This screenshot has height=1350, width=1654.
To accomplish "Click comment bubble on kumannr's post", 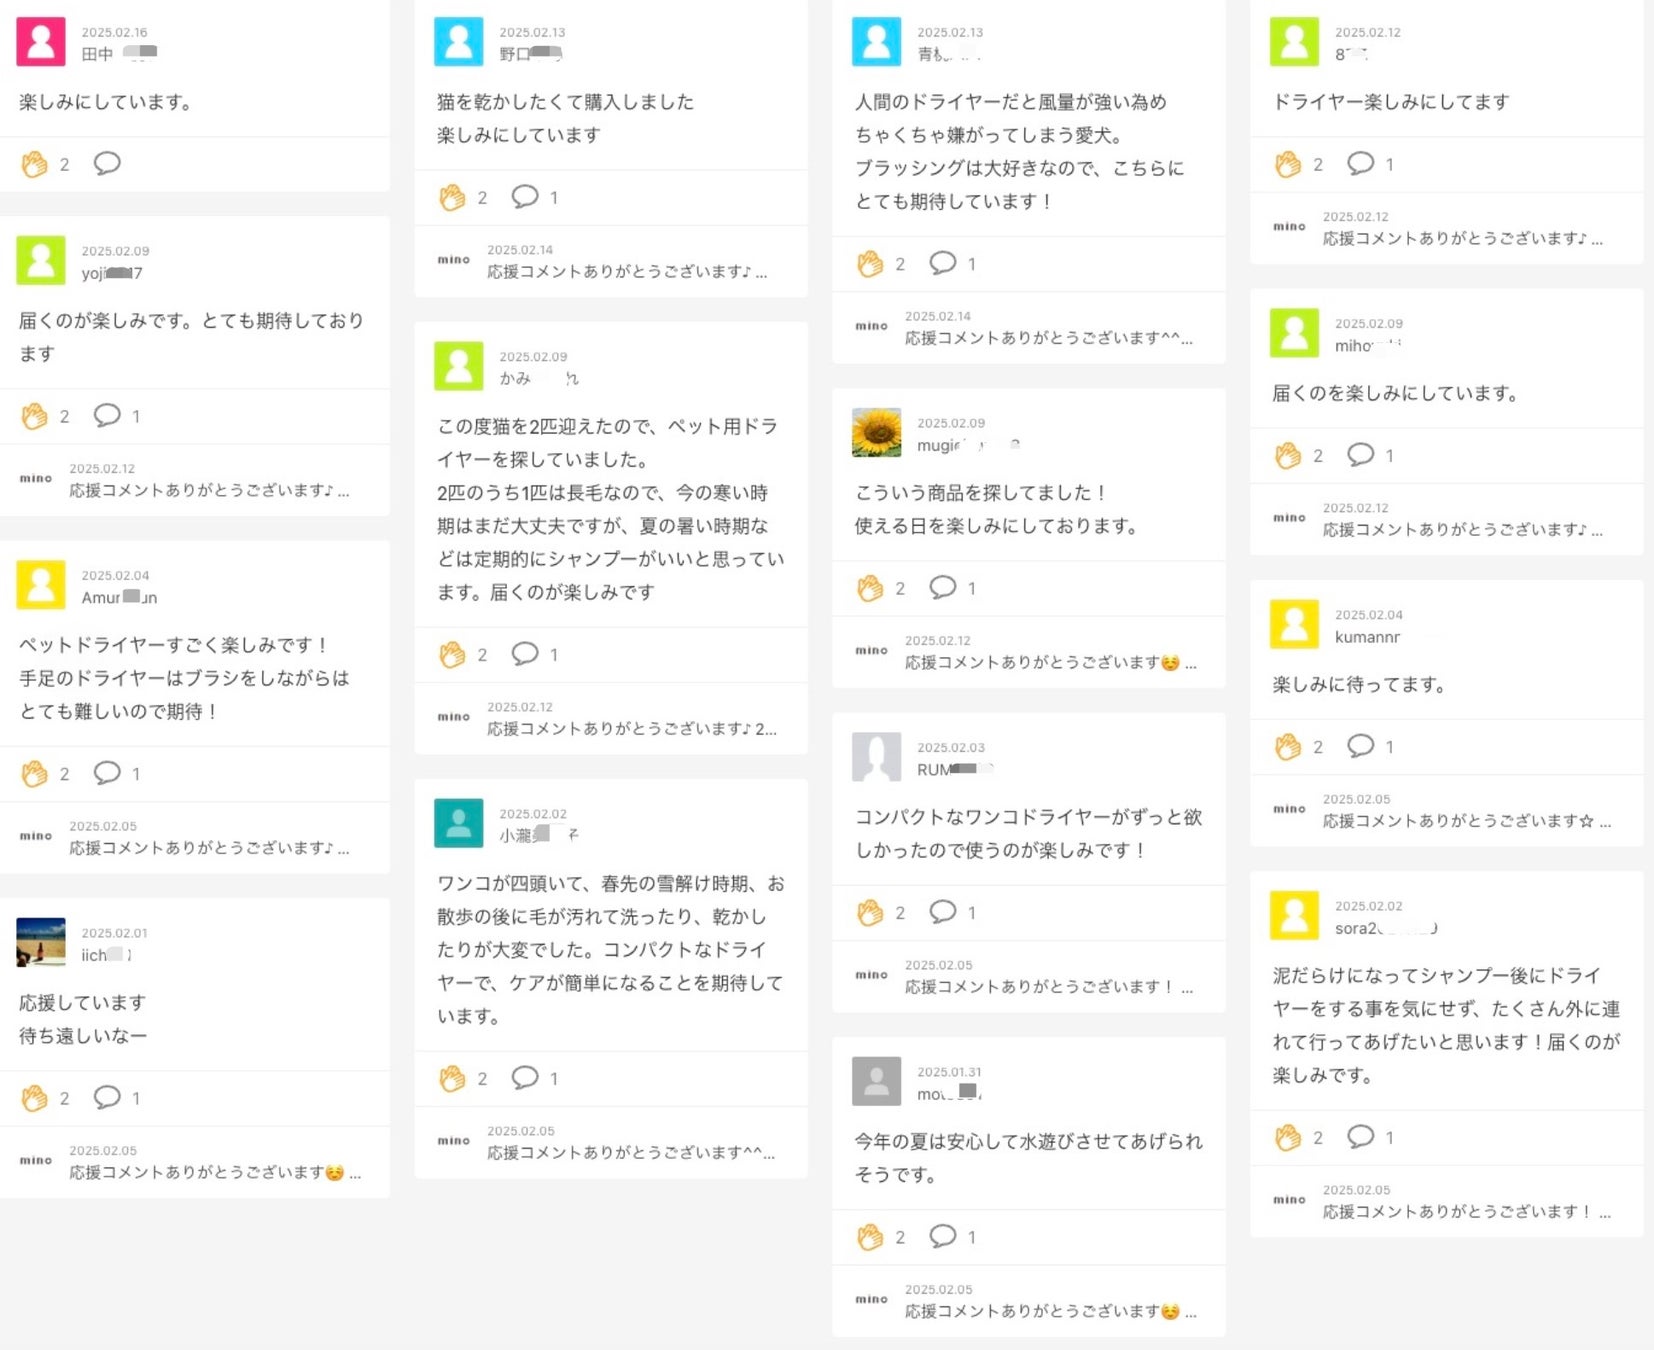I will coord(1360,746).
